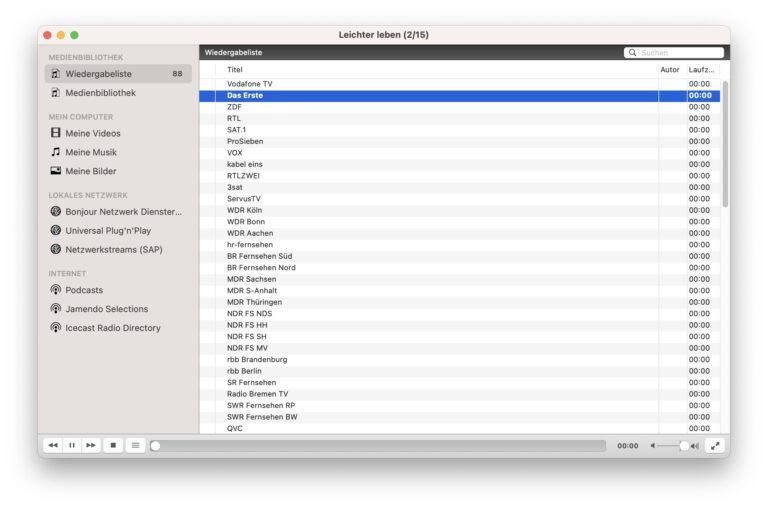Click the Suchen search field

674,52
